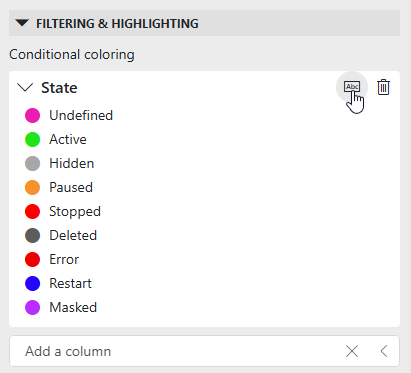The image size is (411, 373).
Task: Pick the red Error color swatch
Action: click(32, 259)
